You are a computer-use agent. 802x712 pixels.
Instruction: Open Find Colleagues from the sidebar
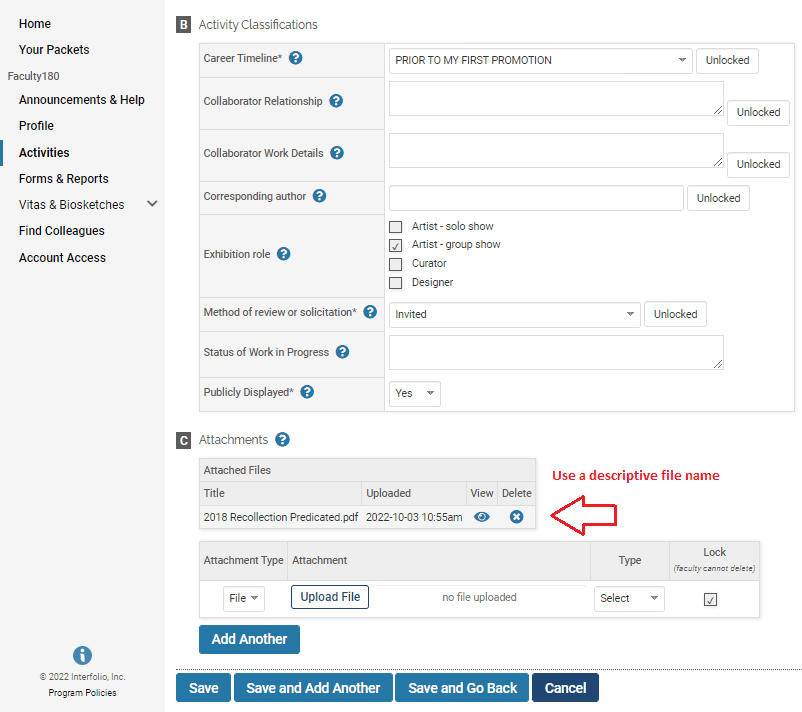tap(61, 231)
